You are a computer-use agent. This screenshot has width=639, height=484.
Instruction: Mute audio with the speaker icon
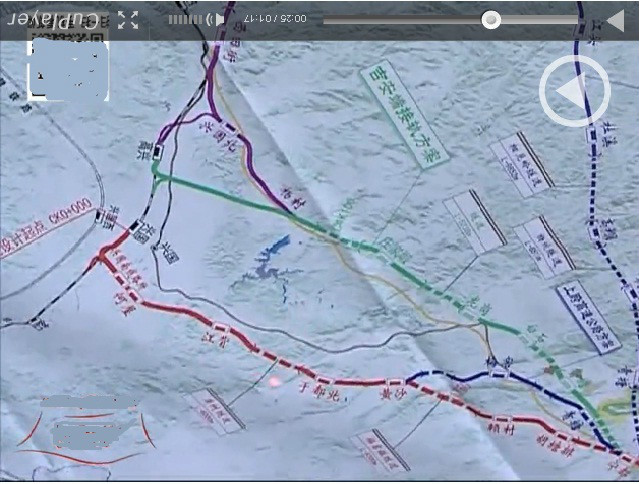click(x=216, y=19)
